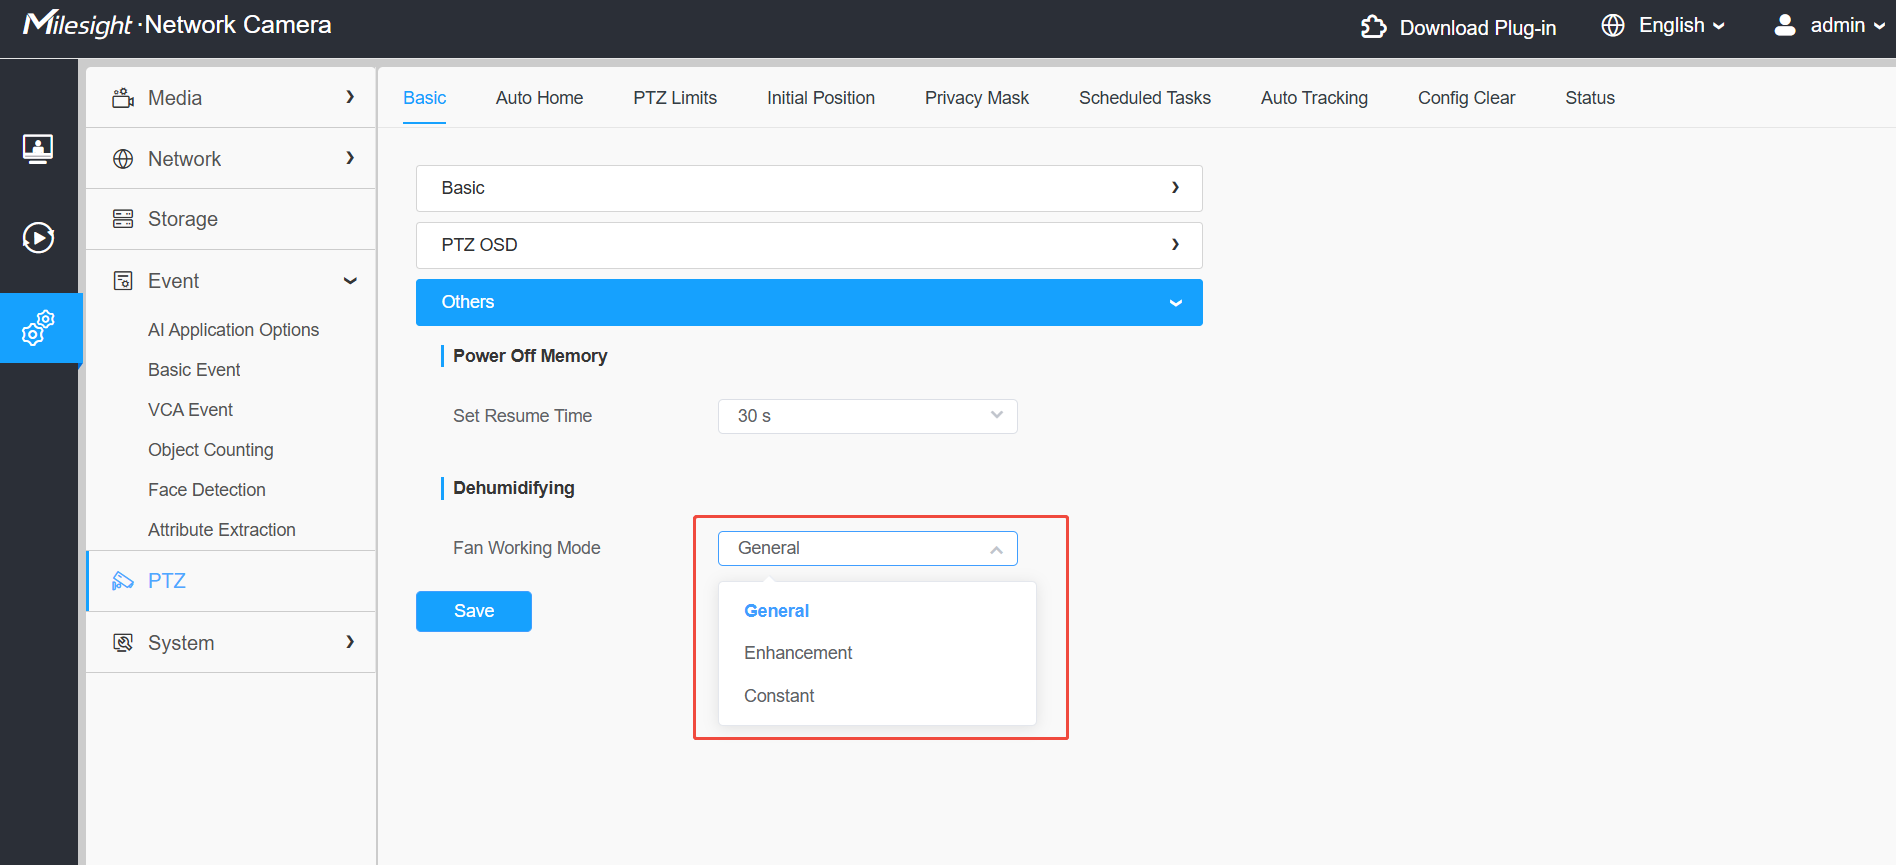Click the Media camera icon
1896x865 pixels.
(123, 98)
